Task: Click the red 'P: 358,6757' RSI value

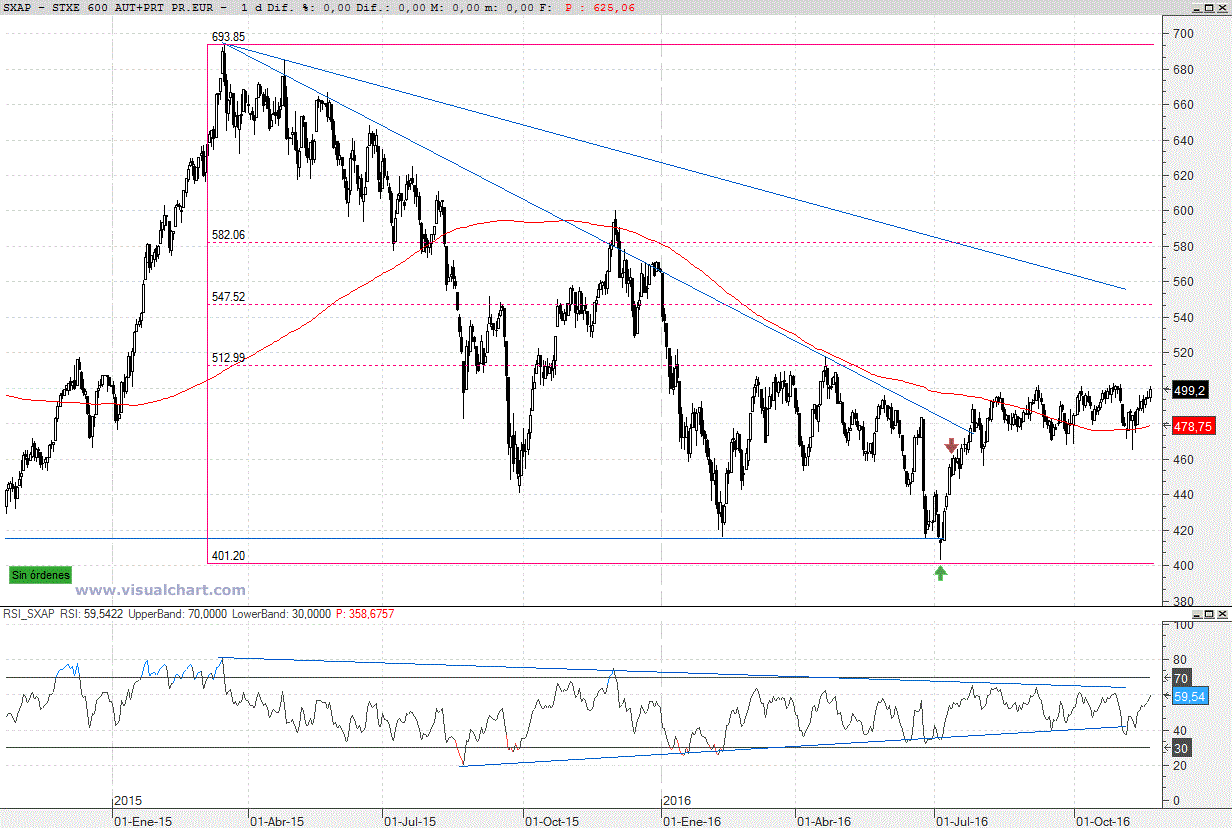Action: coord(363,614)
